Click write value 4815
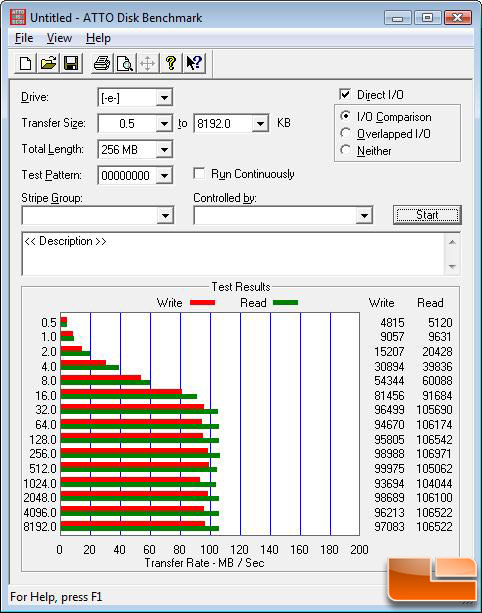The height and width of the screenshot is (613, 482). tap(392, 323)
